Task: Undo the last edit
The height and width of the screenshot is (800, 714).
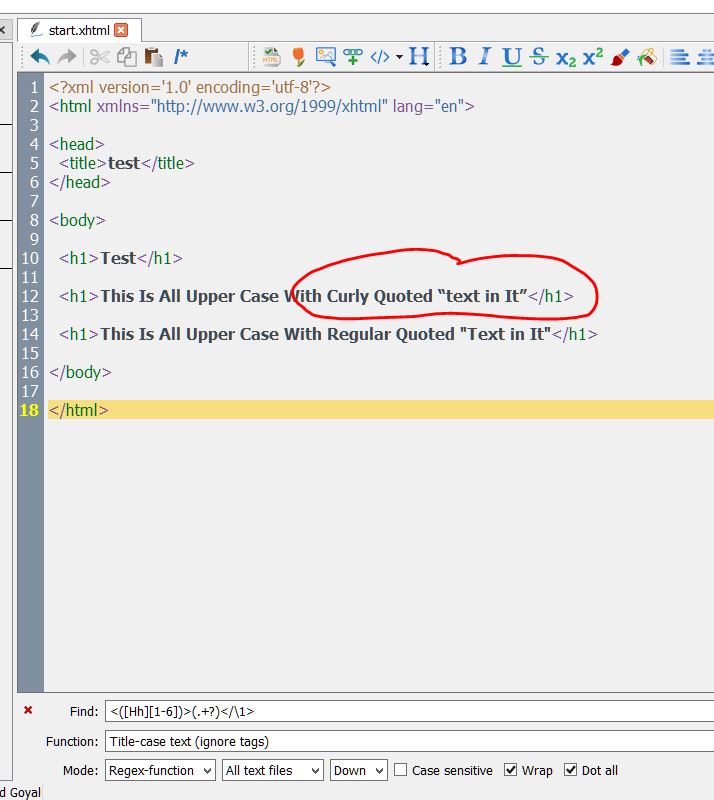Action: (40, 57)
